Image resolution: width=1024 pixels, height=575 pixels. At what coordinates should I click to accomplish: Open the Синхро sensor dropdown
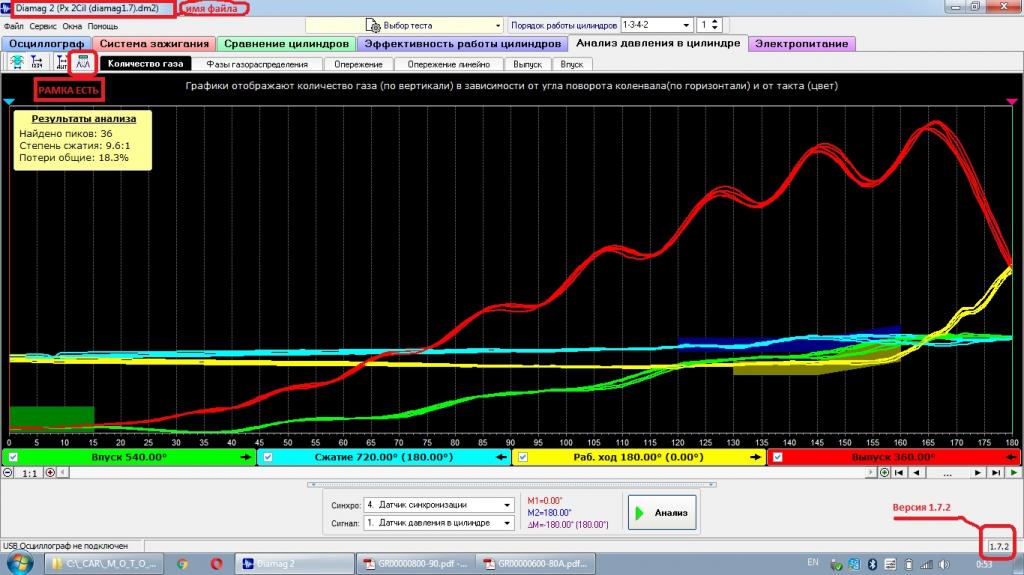(x=507, y=504)
